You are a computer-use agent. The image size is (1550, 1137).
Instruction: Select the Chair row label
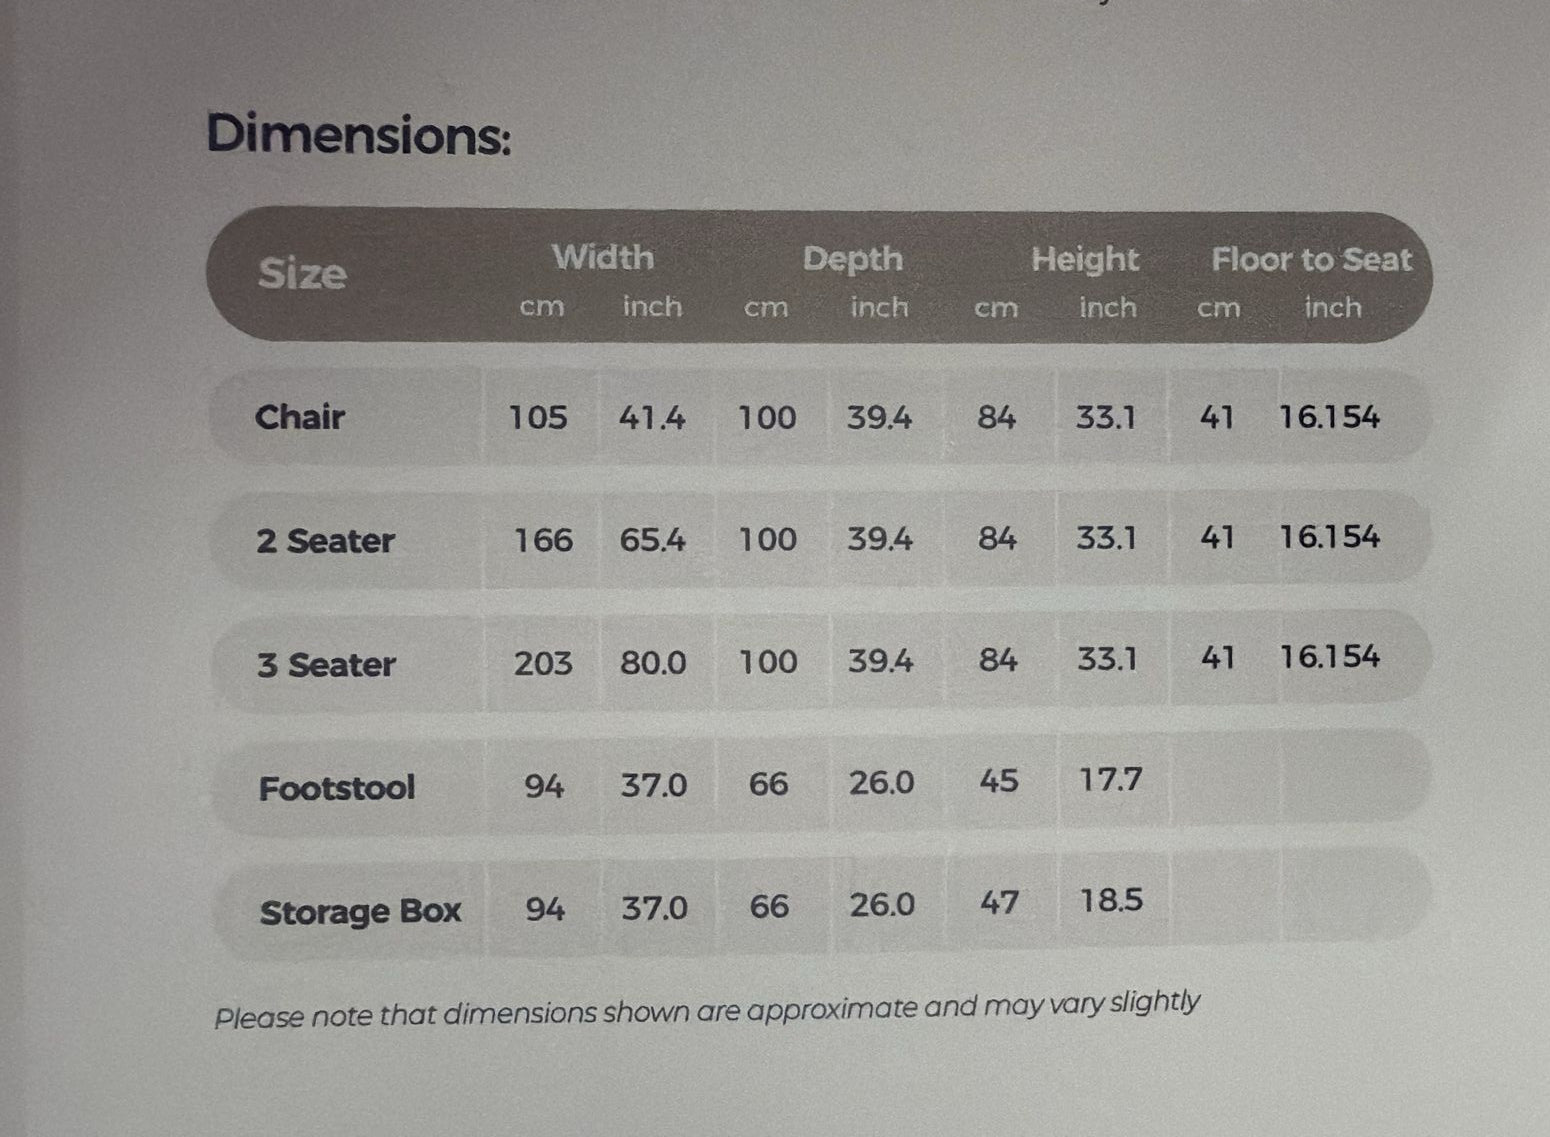tap(299, 416)
